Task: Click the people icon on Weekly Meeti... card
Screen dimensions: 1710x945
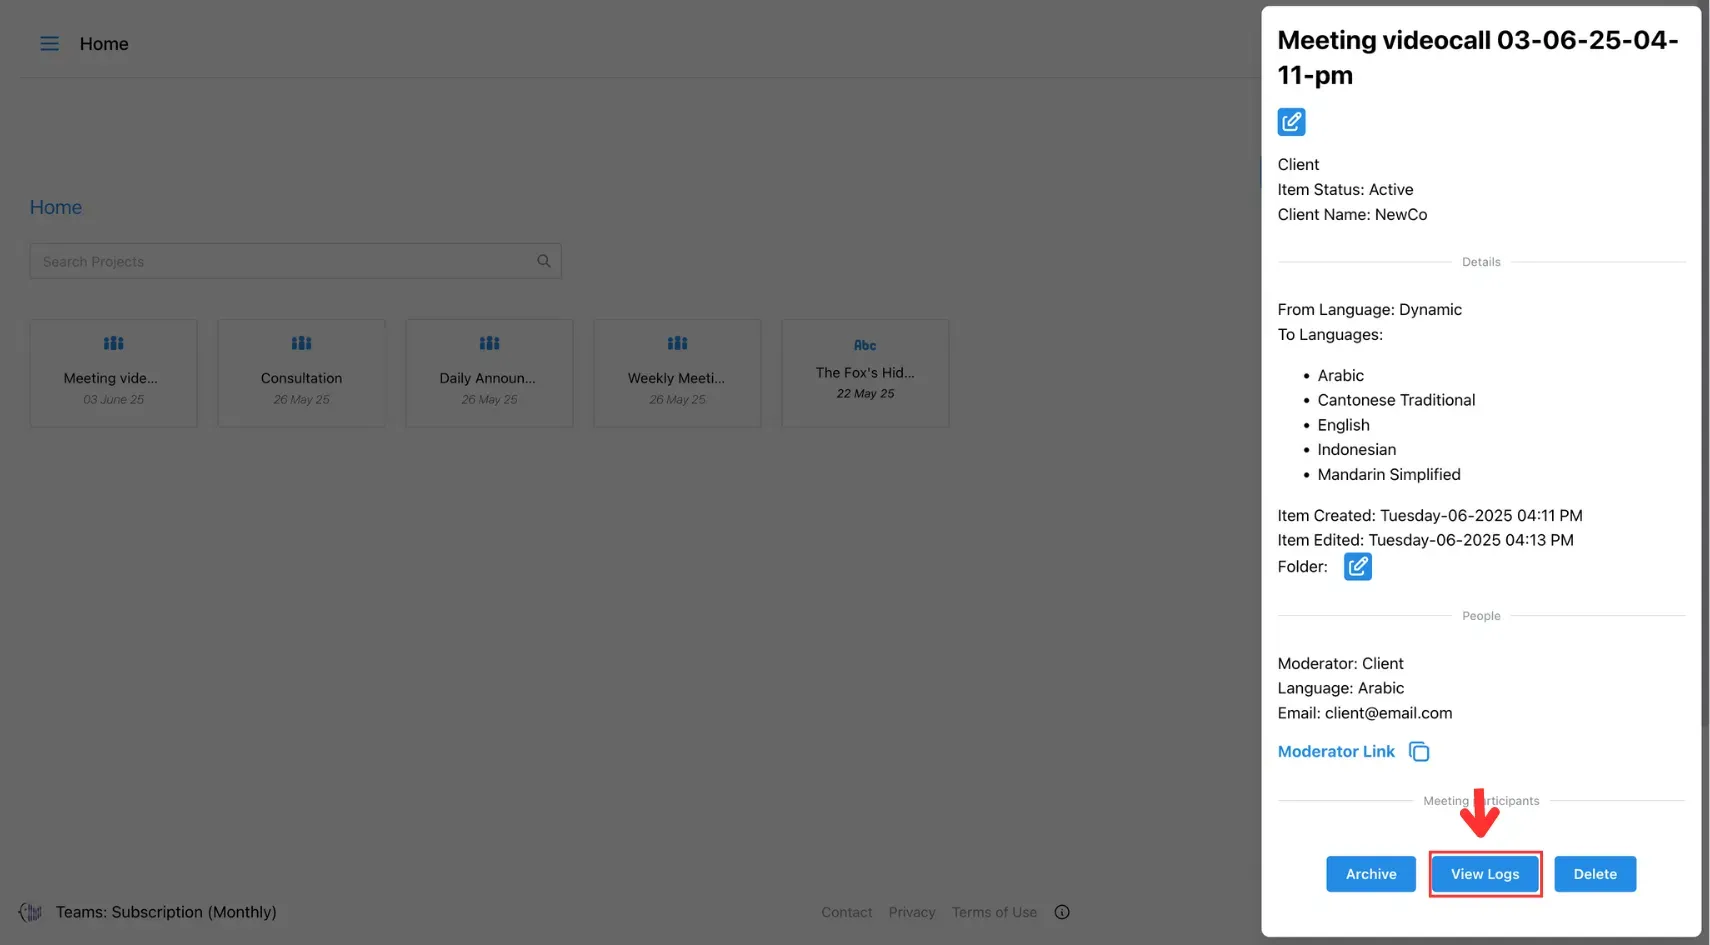Action: (677, 343)
